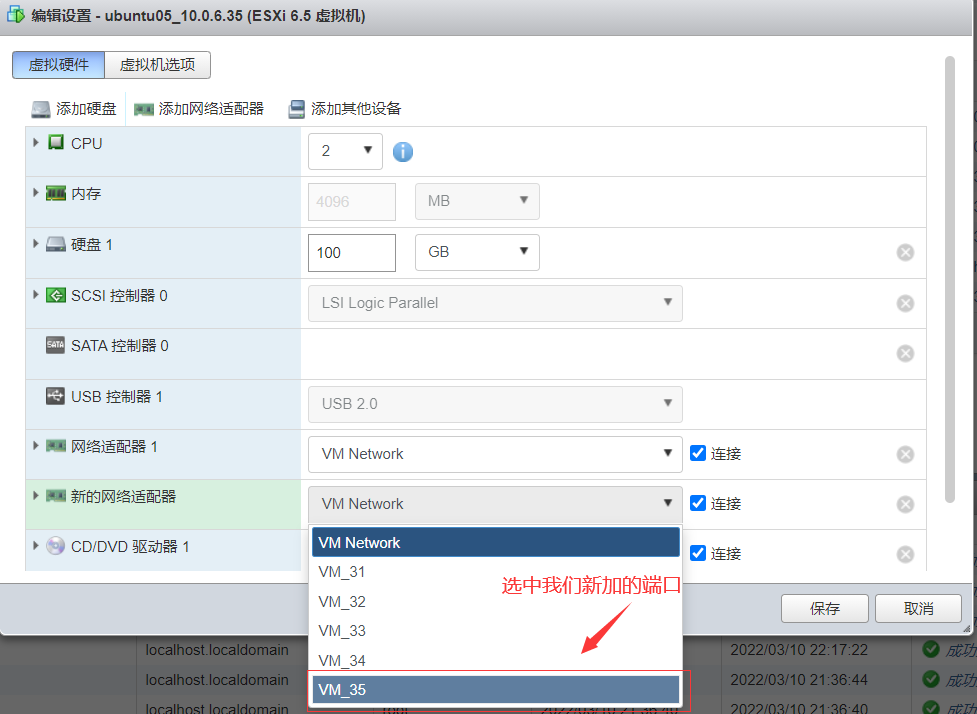Remove hard disk 1 with its X icon
The height and width of the screenshot is (714, 977).
coord(905,252)
